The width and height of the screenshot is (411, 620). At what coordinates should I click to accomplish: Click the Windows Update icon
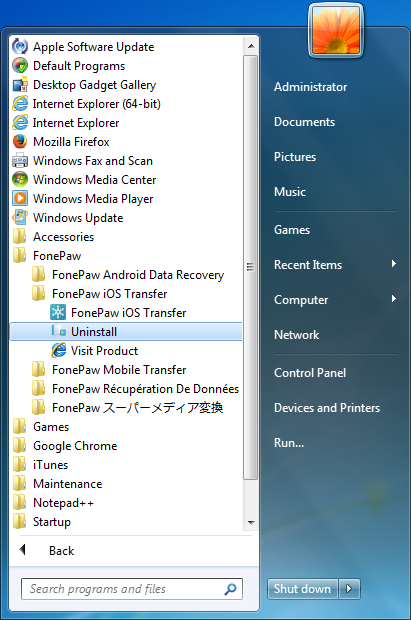(x=20, y=217)
